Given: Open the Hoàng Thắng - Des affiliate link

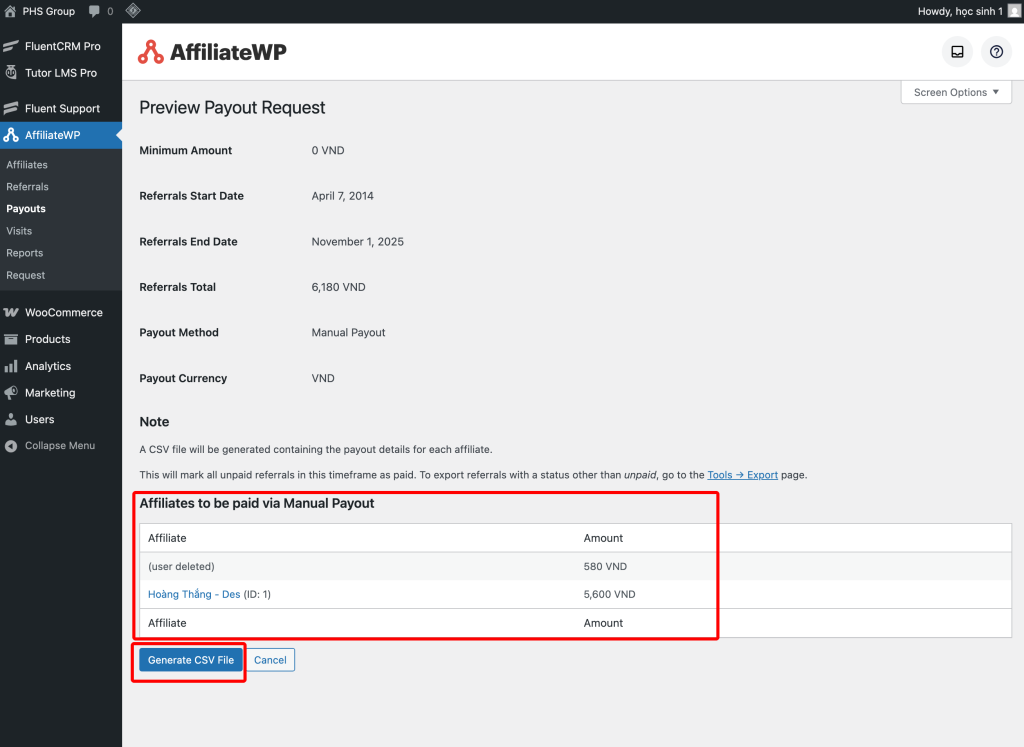Looking at the screenshot, I should (194, 594).
